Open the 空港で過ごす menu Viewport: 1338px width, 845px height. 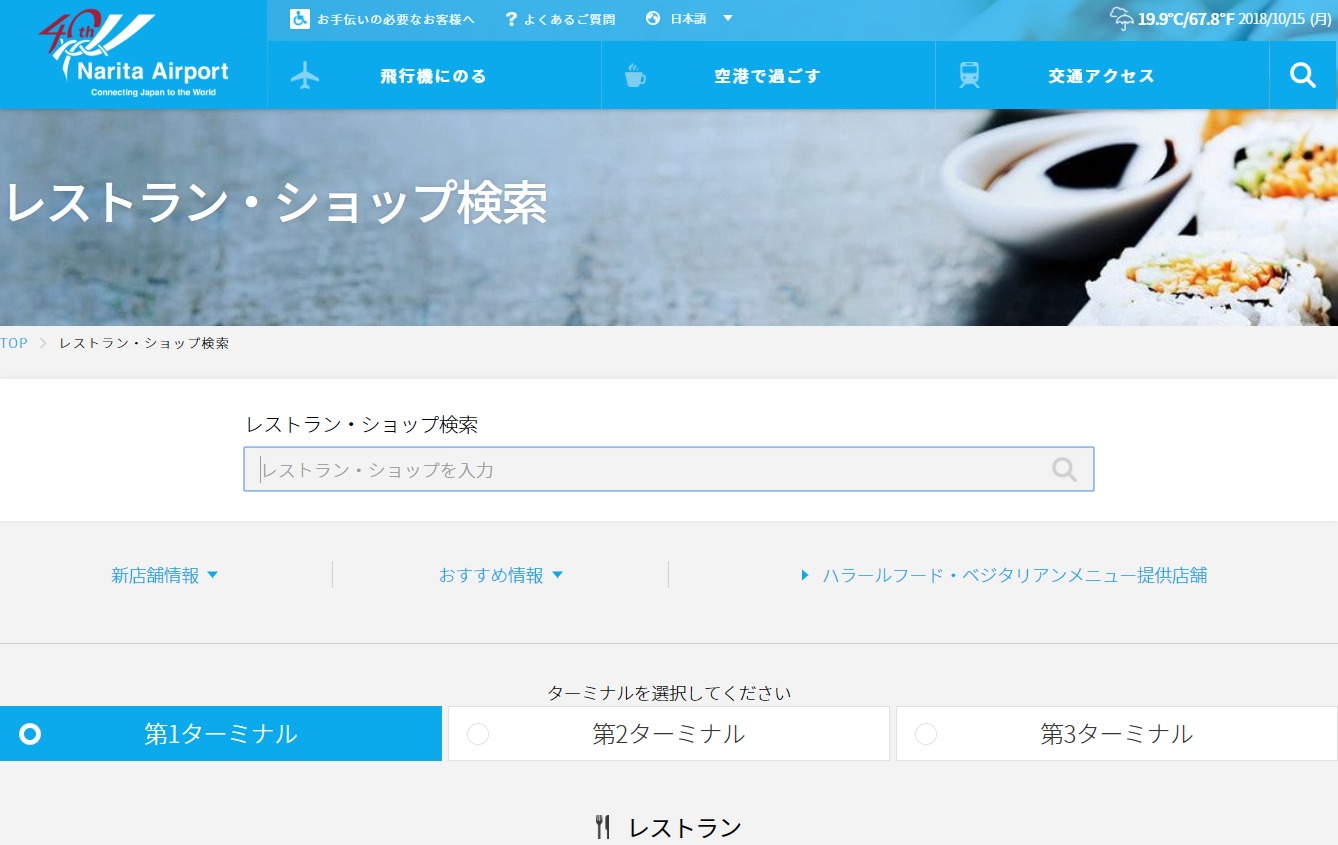(767, 76)
